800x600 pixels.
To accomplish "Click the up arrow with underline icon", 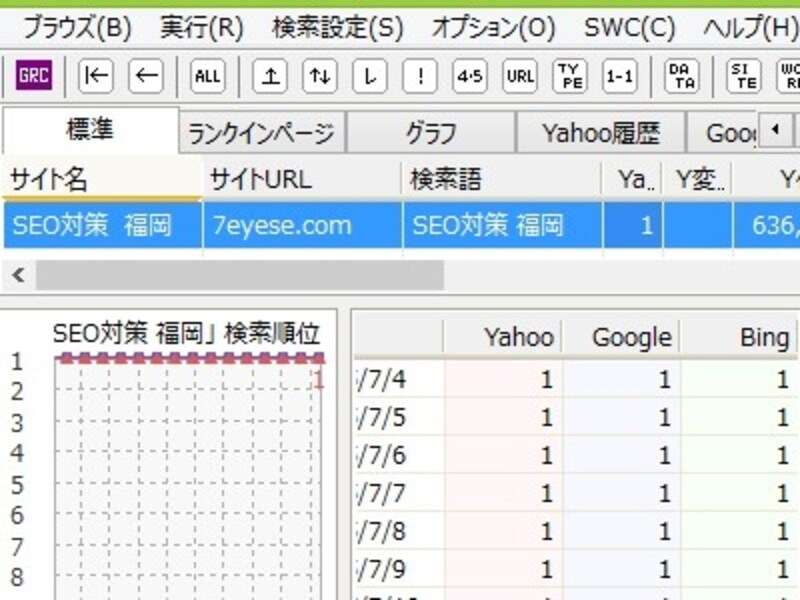I will coord(270,76).
